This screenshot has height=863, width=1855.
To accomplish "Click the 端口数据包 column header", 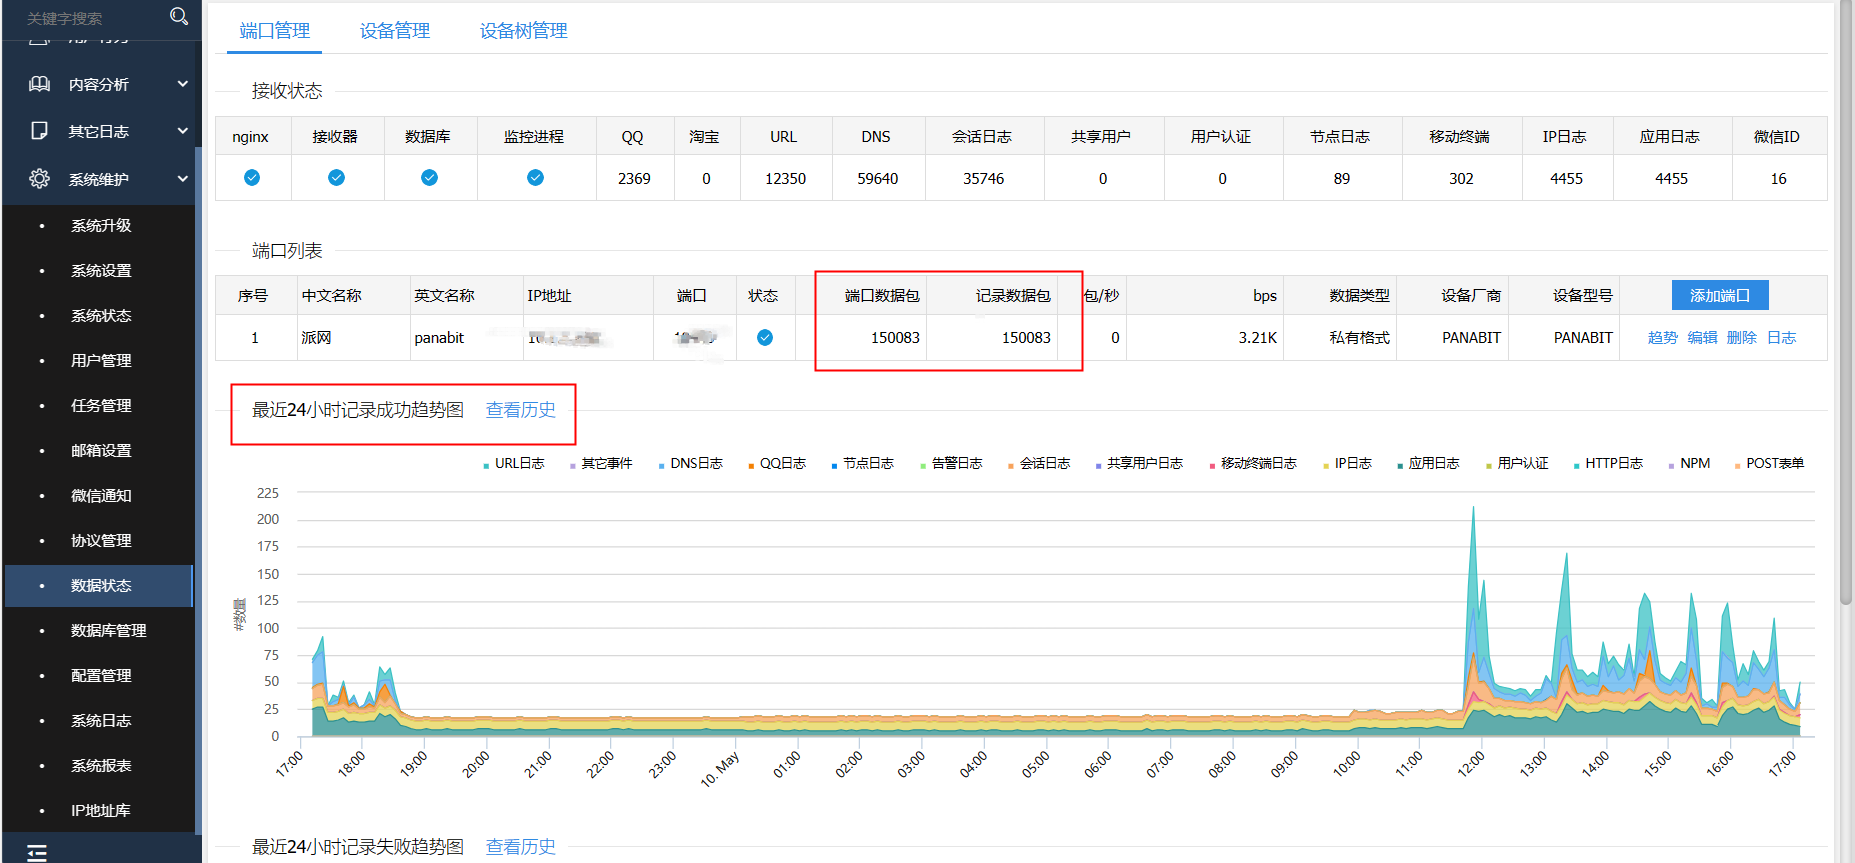I will (x=882, y=296).
